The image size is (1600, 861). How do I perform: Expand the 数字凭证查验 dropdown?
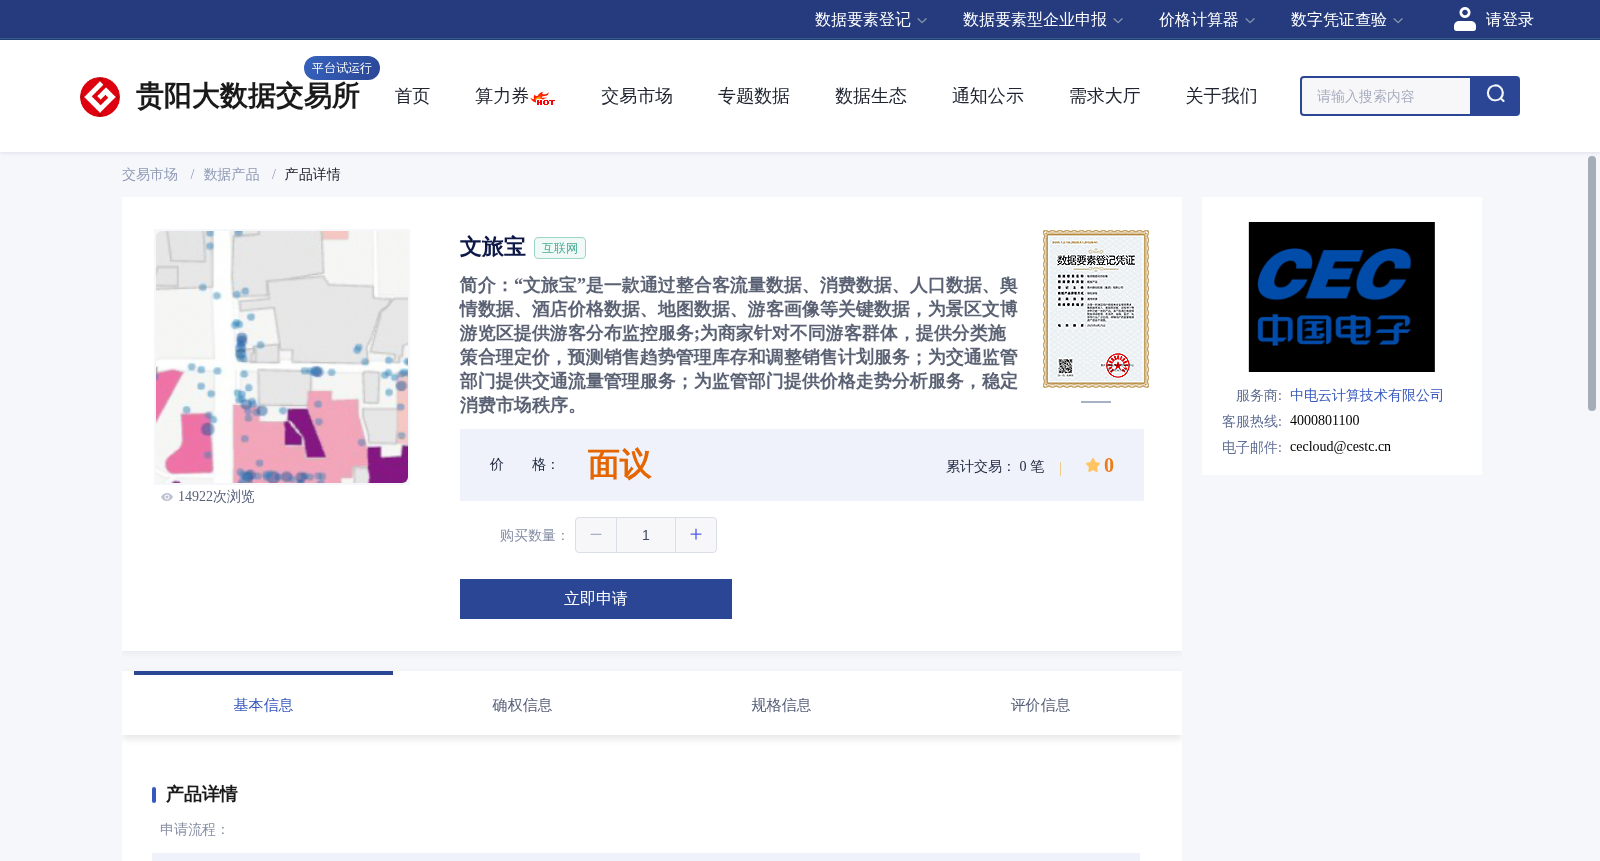[x=1347, y=20]
